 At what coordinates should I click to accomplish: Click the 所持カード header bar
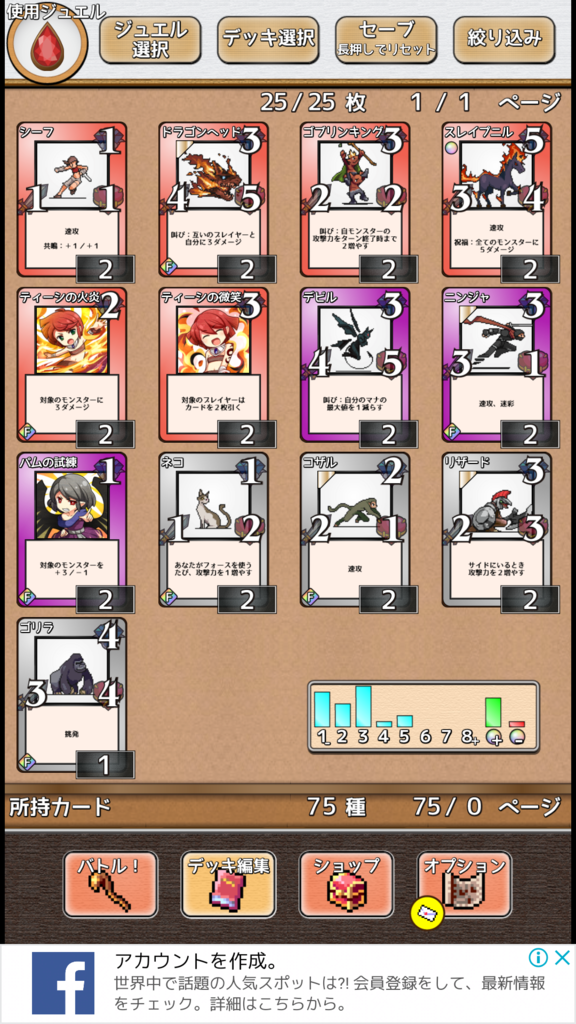[288, 807]
